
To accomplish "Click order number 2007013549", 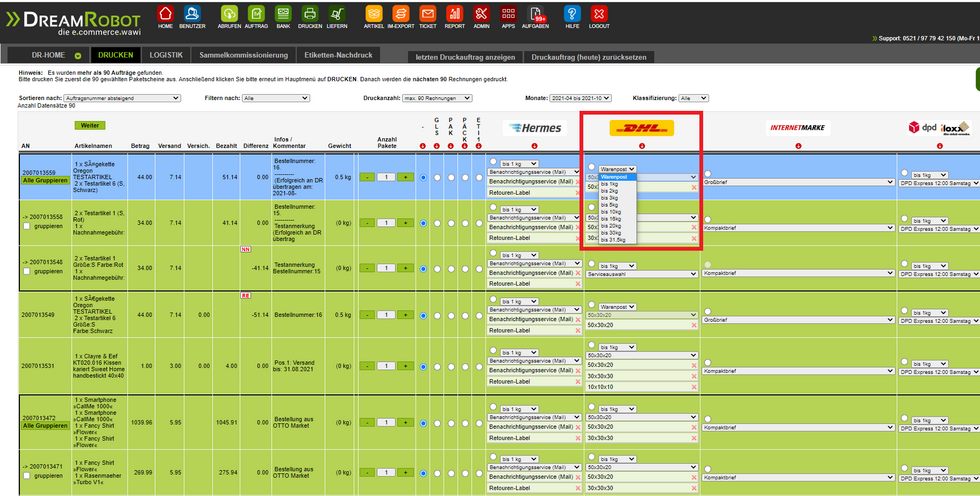I will coord(39,315).
